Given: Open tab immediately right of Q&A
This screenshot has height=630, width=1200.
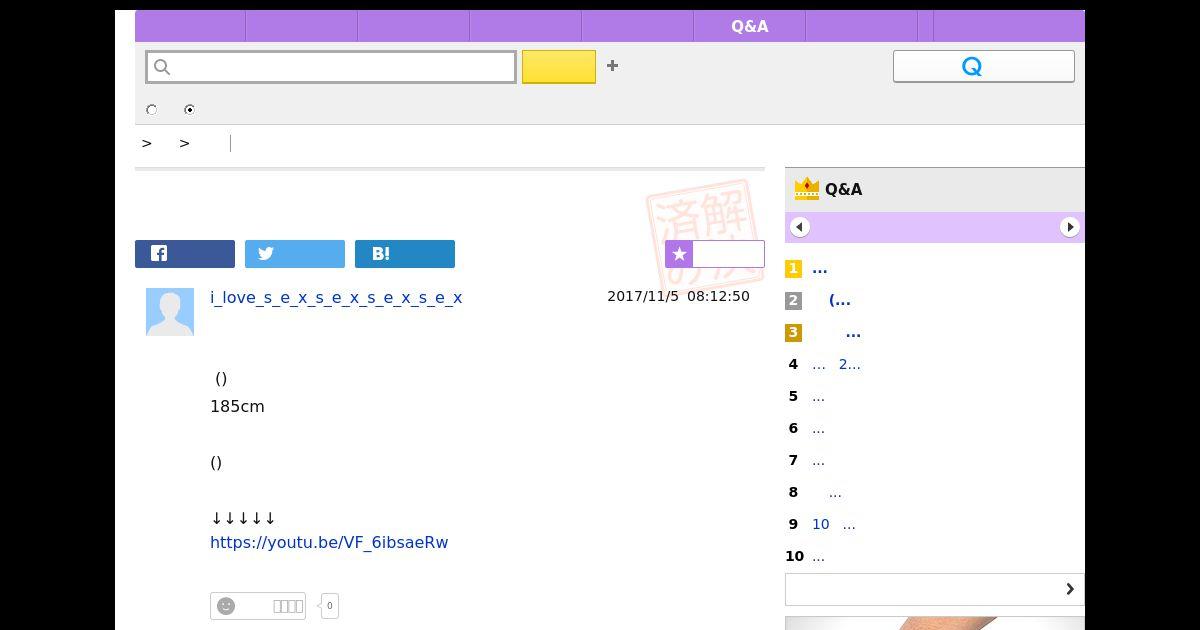Looking at the screenshot, I should [861, 26].
